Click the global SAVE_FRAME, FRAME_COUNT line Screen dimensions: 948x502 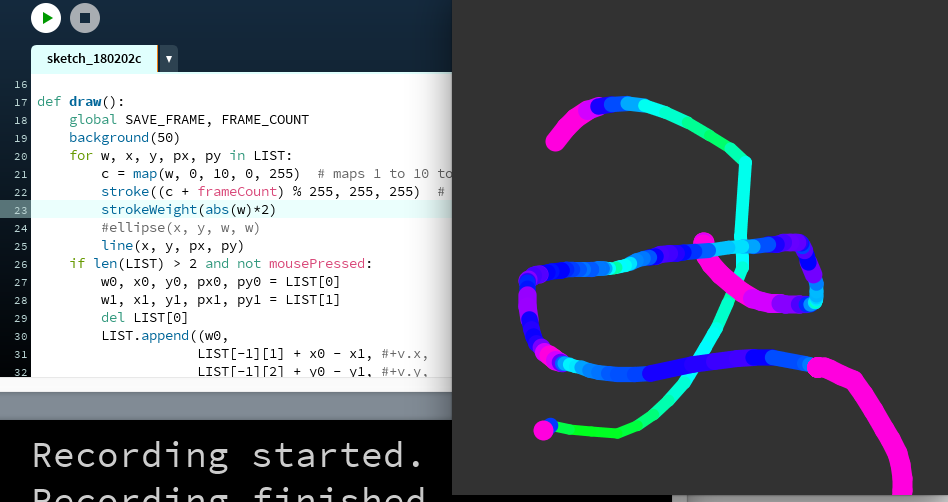coord(188,120)
